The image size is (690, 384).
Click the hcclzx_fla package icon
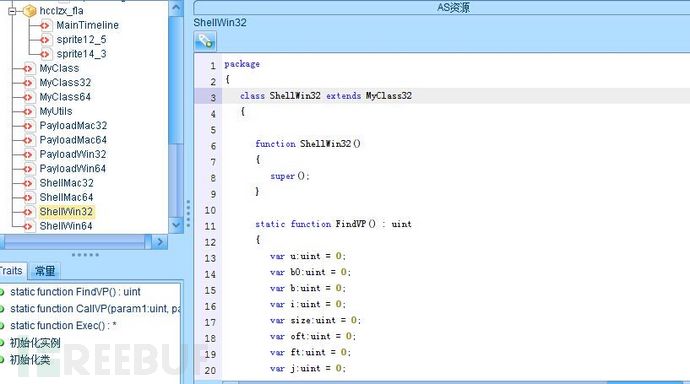[x=29, y=11]
